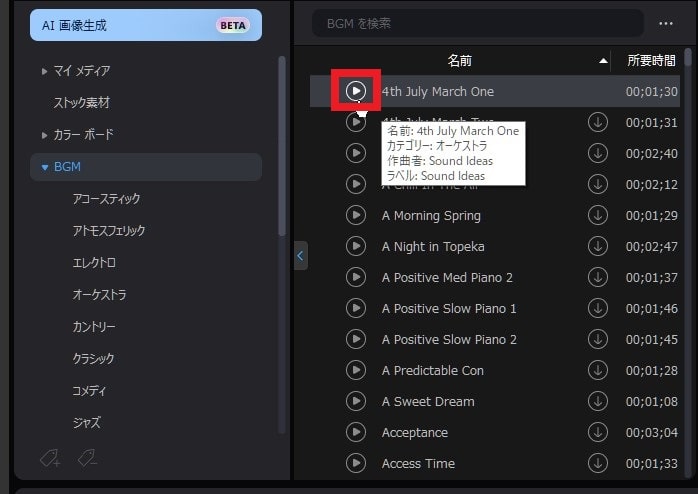Play preview of A Sweet Dream
Screen dimensions: 698x494
pos(356,401)
